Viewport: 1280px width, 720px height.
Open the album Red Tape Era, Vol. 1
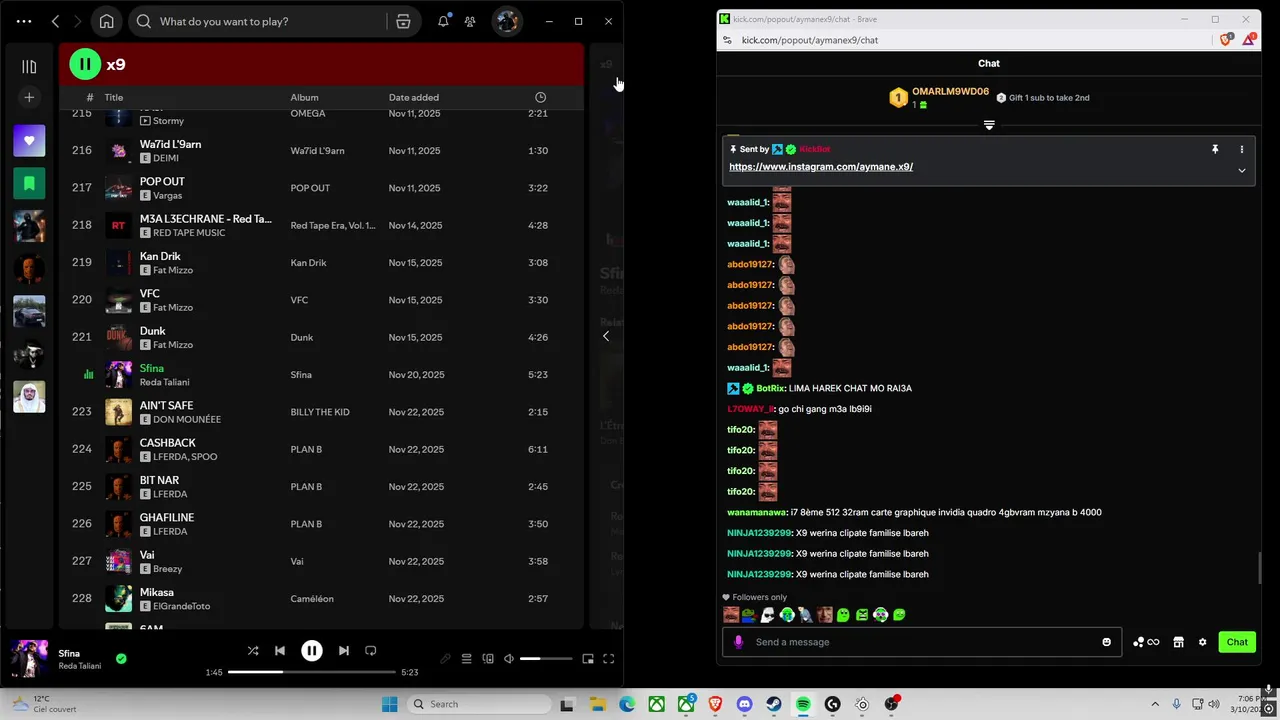click(x=333, y=225)
